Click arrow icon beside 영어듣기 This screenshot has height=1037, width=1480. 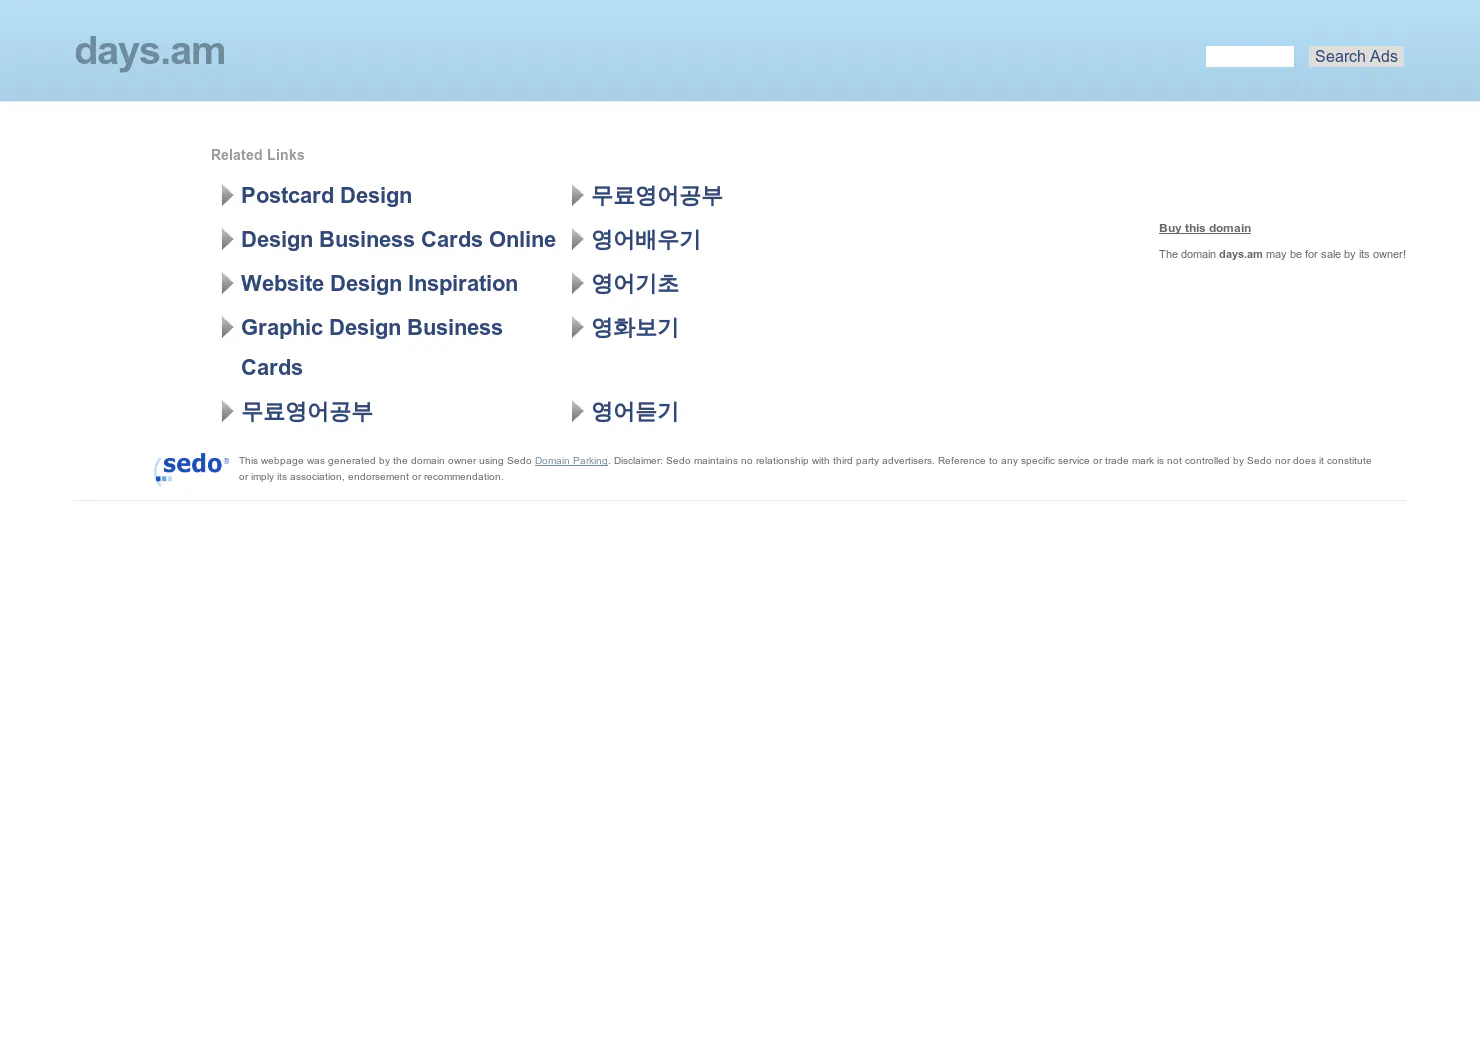click(577, 412)
